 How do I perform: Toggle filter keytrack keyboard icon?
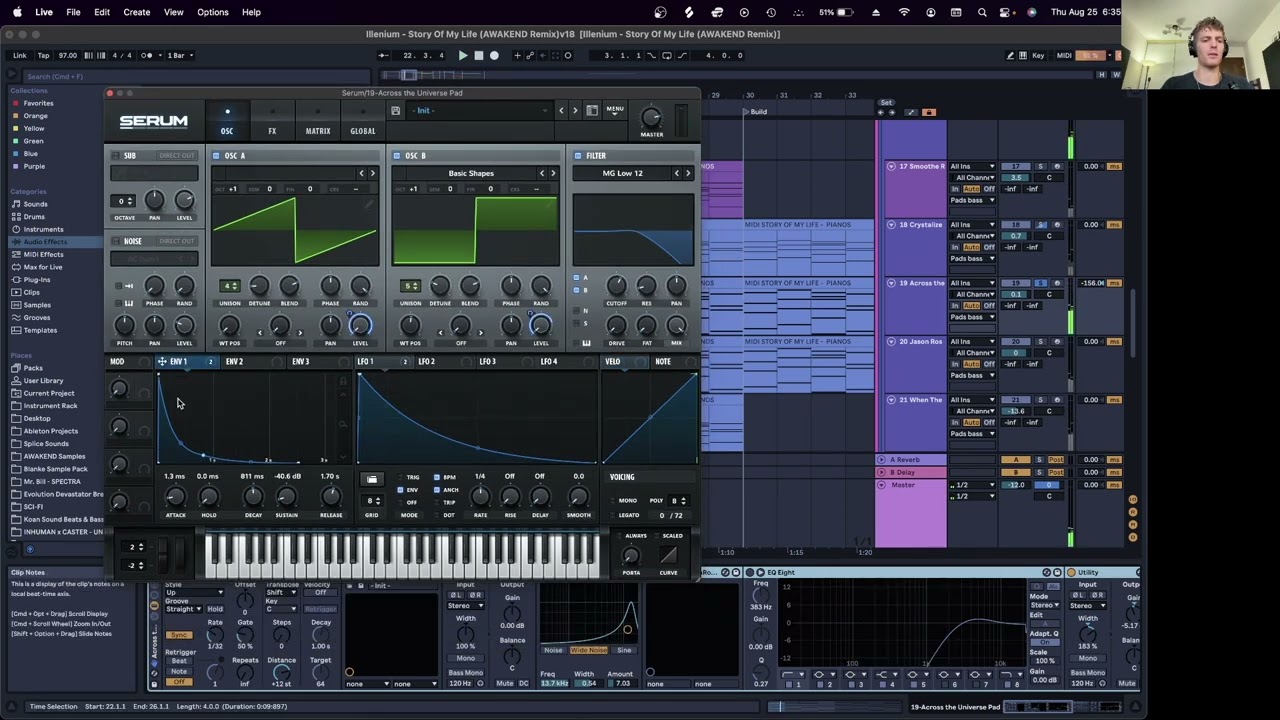point(586,343)
